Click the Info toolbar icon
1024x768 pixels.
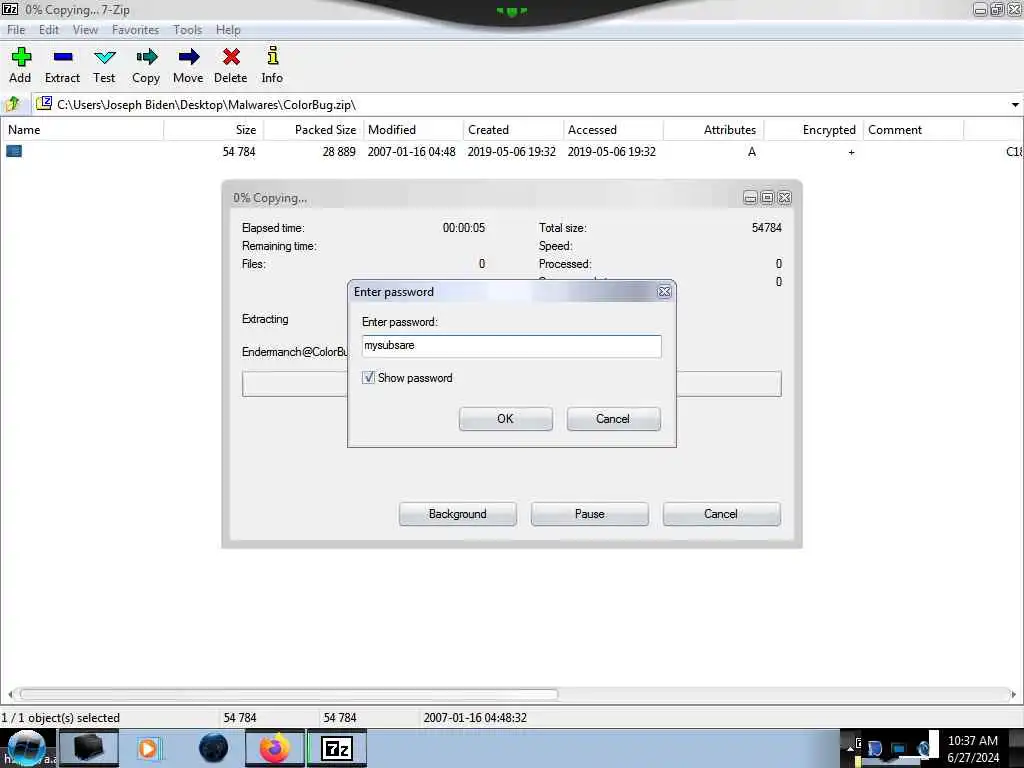click(273, 56)
